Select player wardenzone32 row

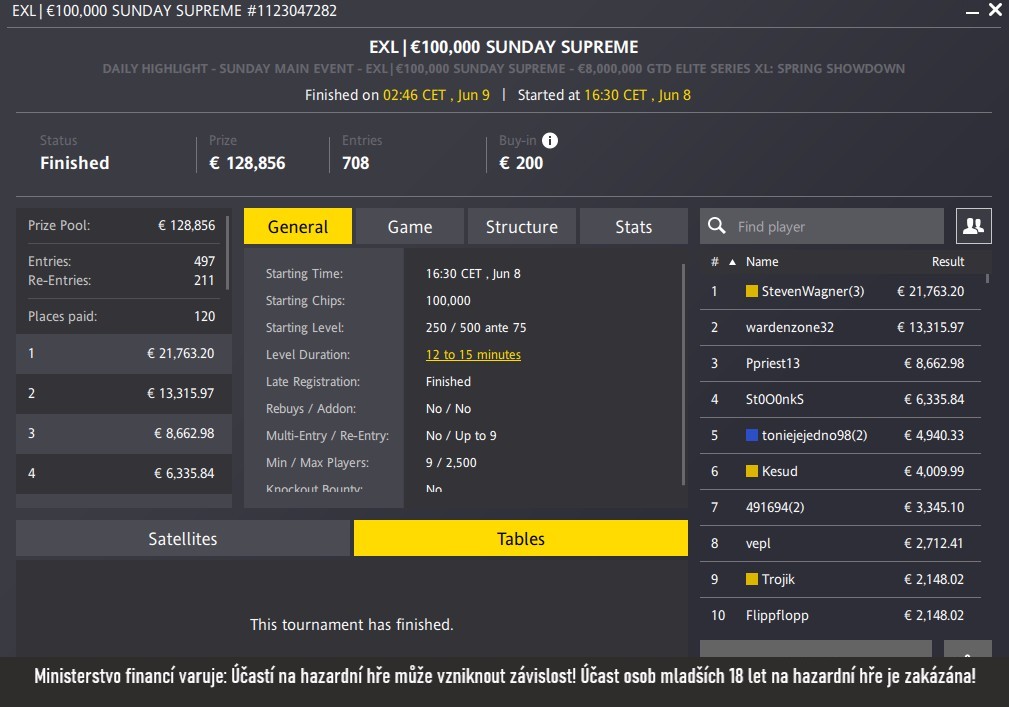pyautogui.click(x=840, y=328)
